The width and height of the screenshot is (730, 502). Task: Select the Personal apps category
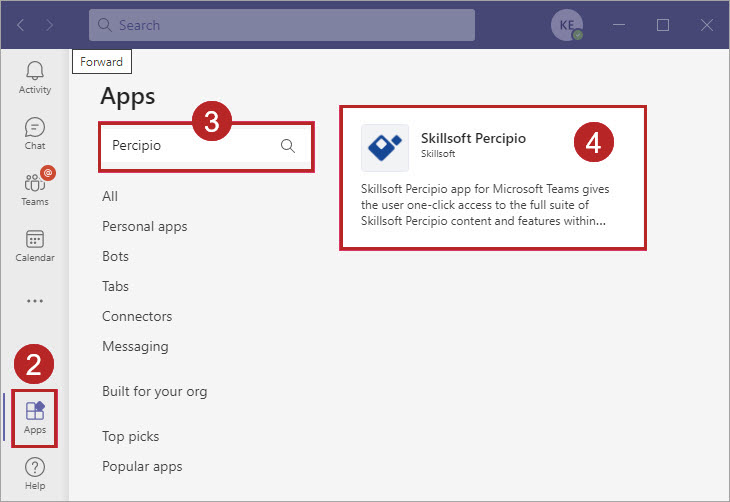coord(144,227)
